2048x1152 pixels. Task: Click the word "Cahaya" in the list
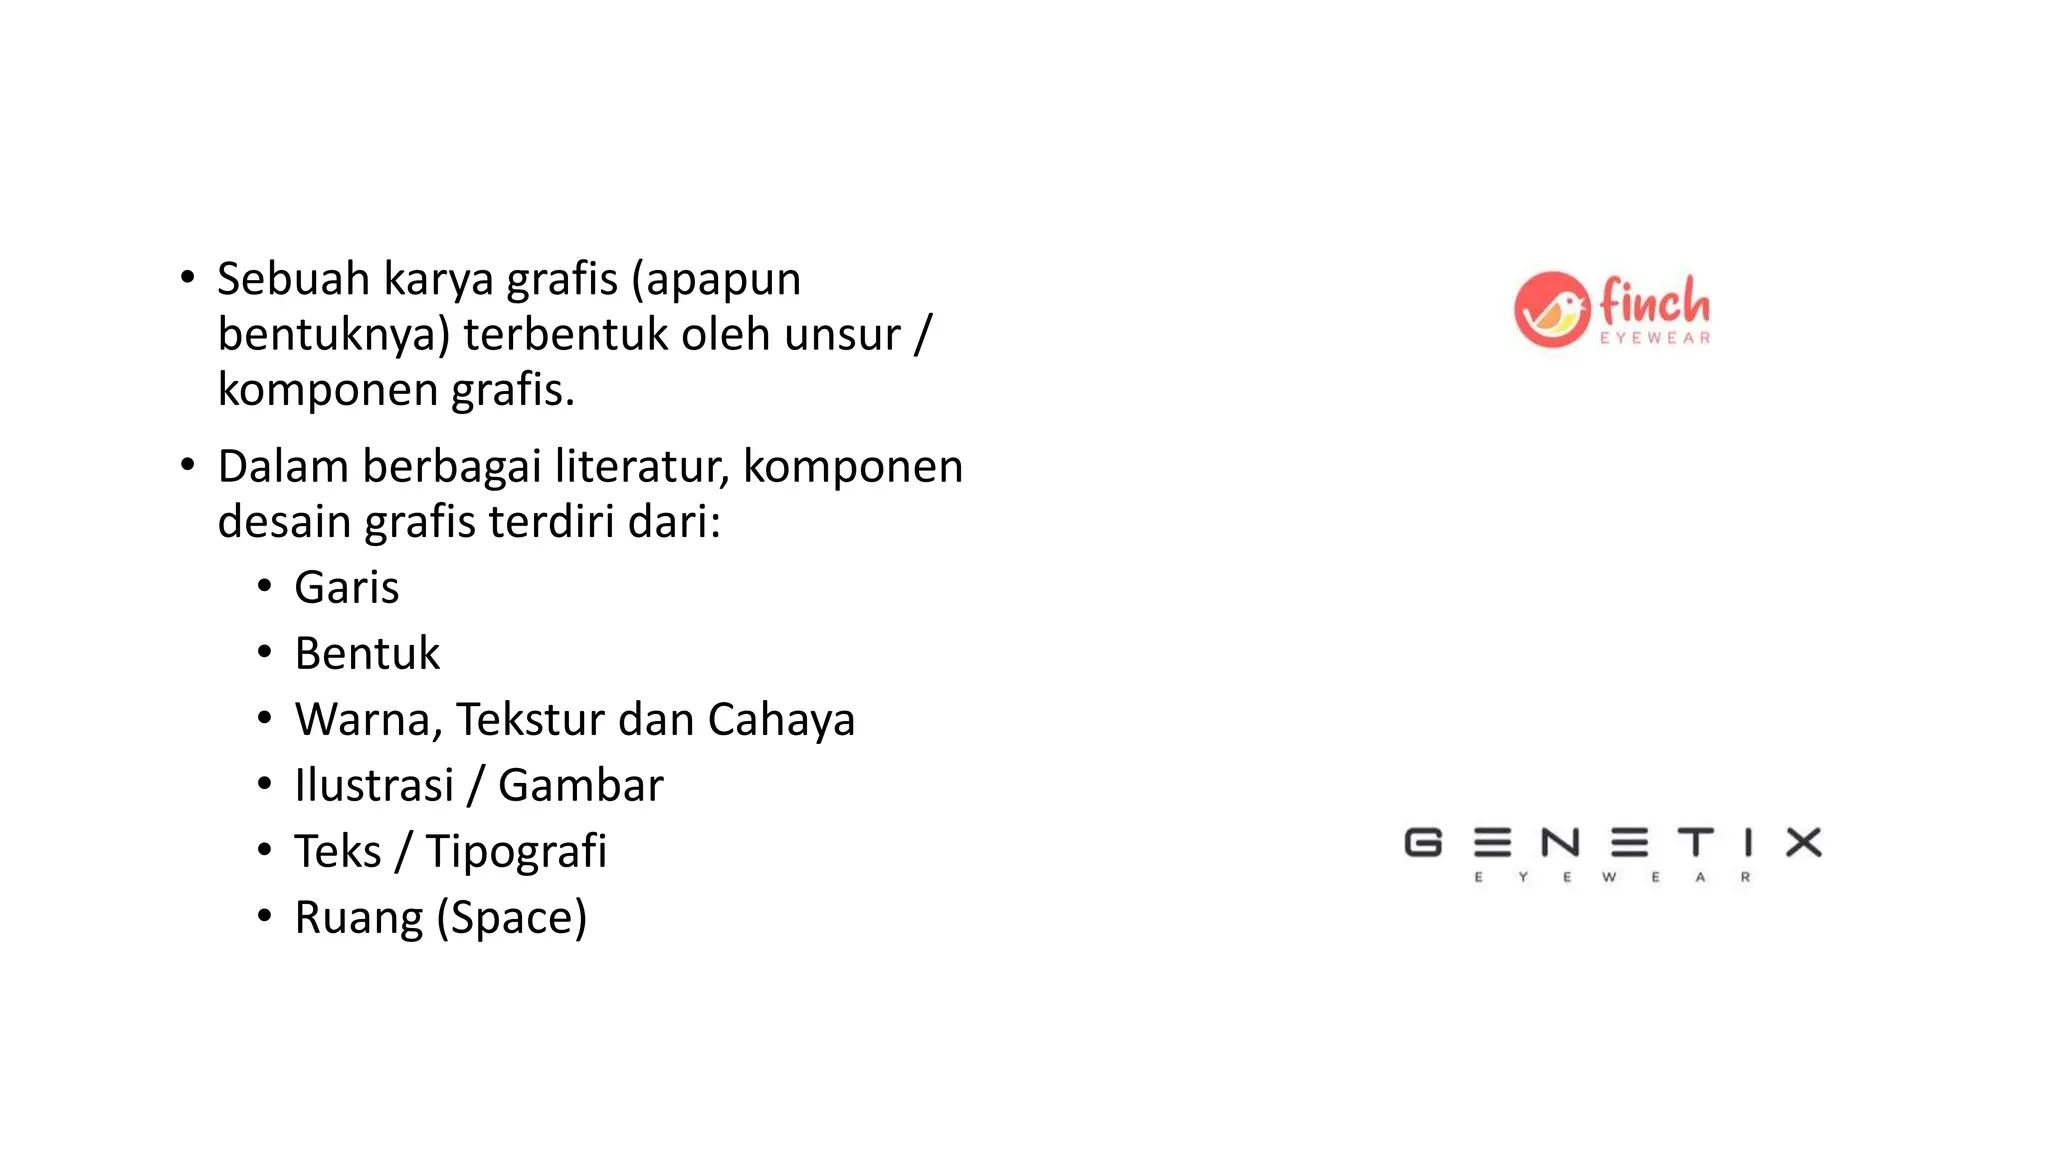point(781,720)
